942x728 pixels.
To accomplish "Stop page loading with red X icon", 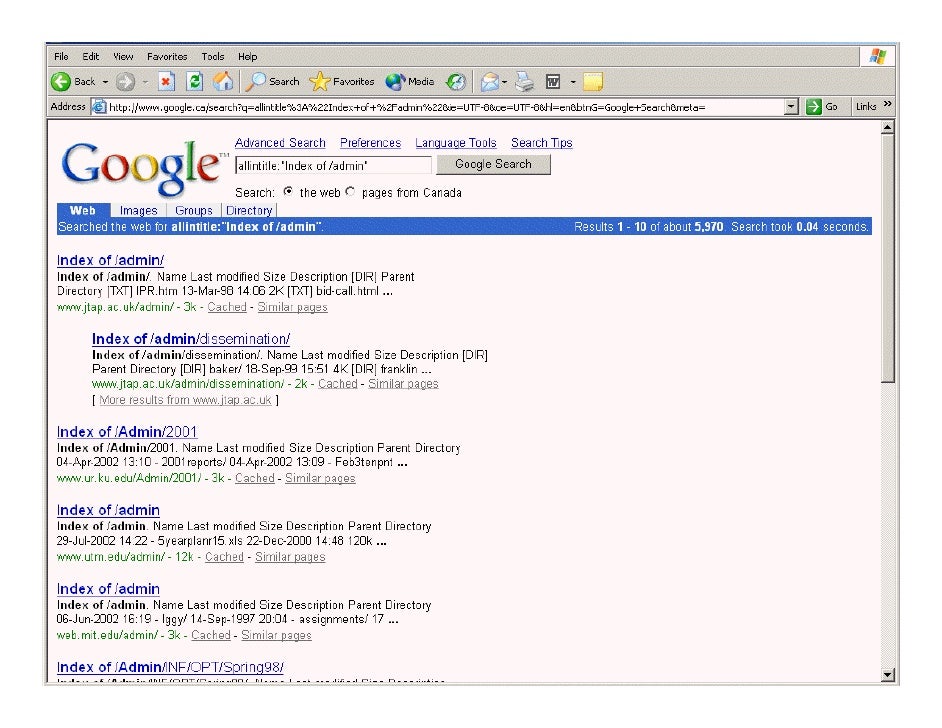I will coord(166,82).
